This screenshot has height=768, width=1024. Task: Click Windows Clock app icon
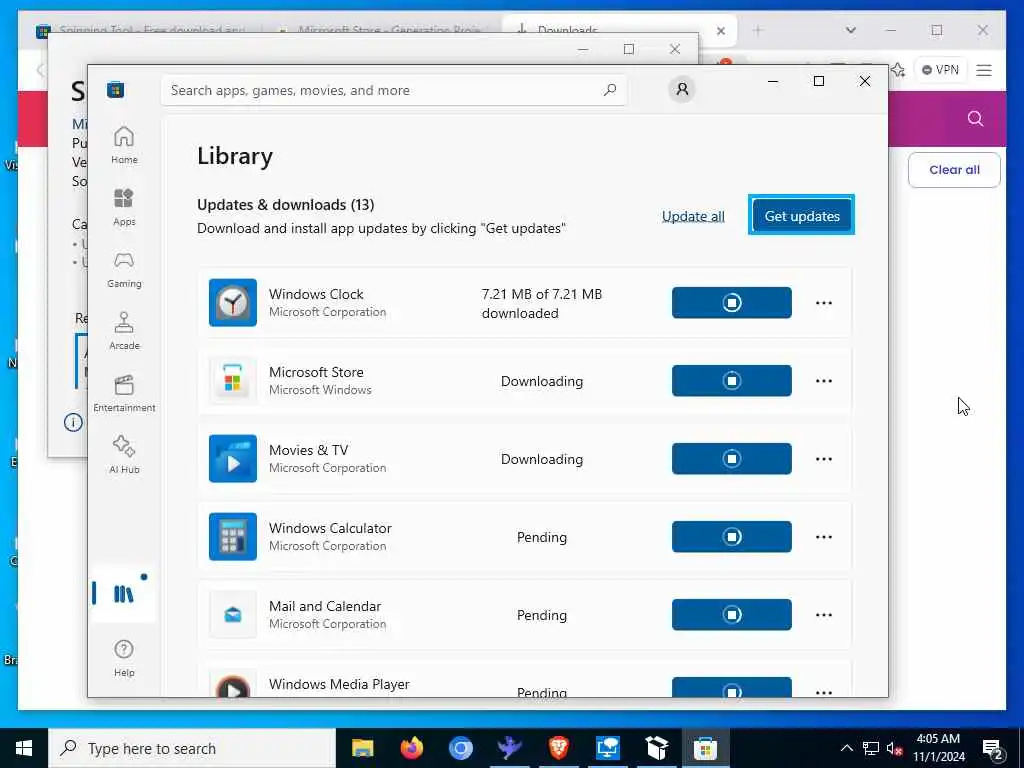232,302
